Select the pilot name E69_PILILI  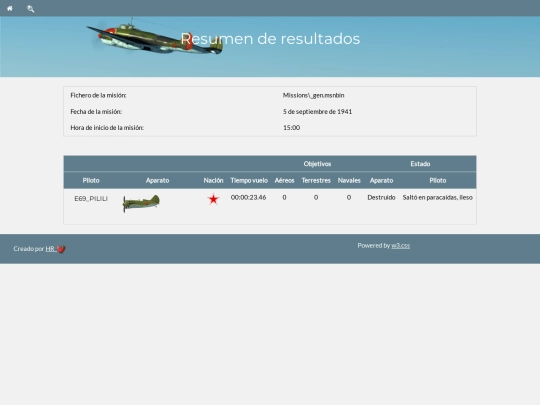[91, 199]
